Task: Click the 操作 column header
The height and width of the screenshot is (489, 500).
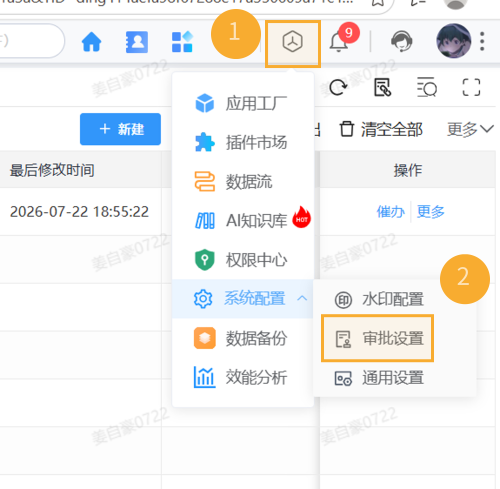Action: point(408,170)
